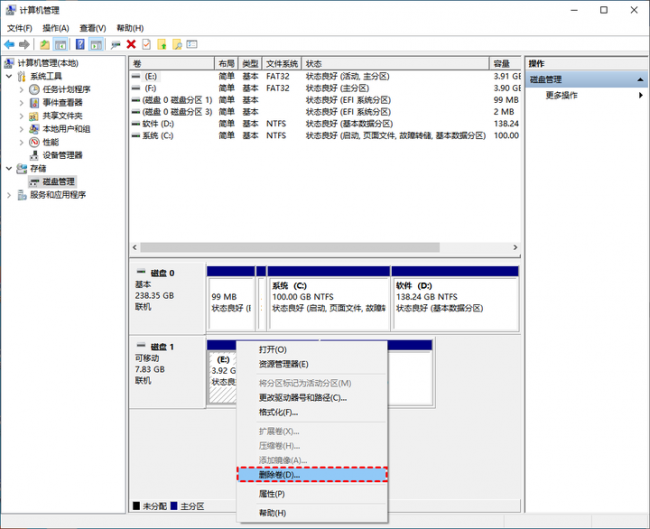The height and width of the screenshot is (529, 650).
Task: Click the blue Back arrow in toolbar
Action: (x=9, y=44)
